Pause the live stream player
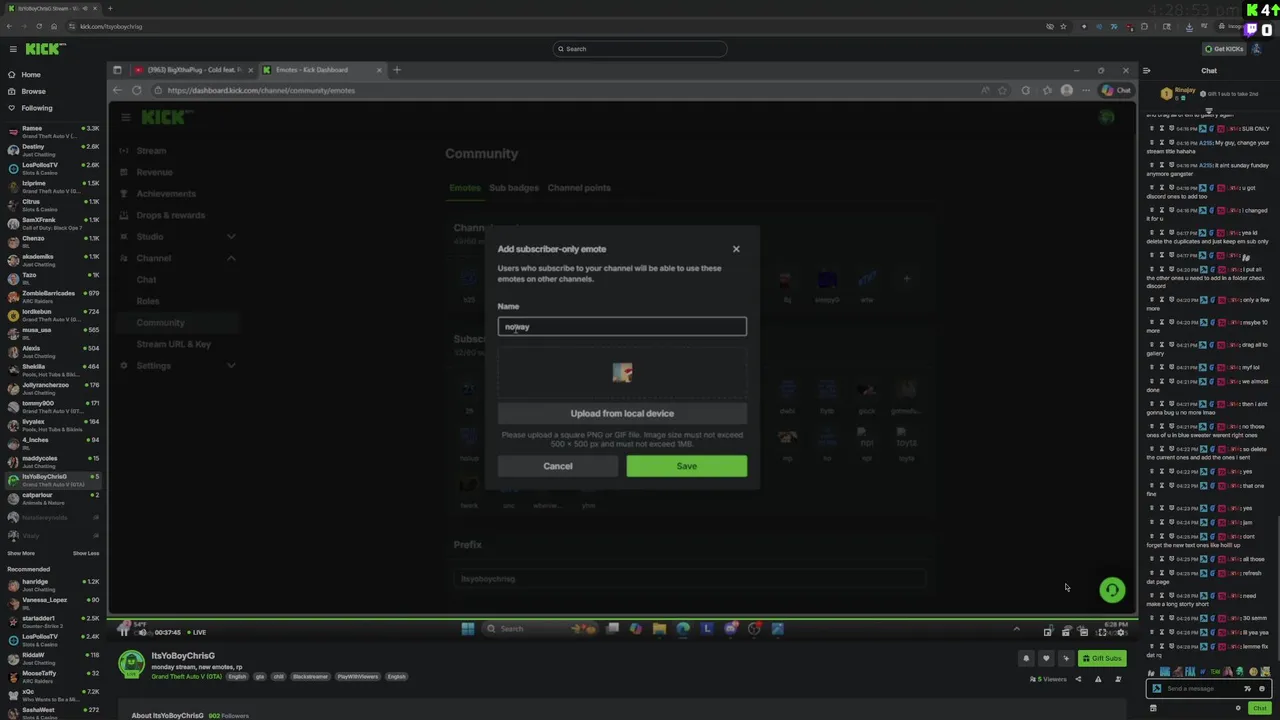The height and width of the screenshot is (720, 1280). pos(124,632)
